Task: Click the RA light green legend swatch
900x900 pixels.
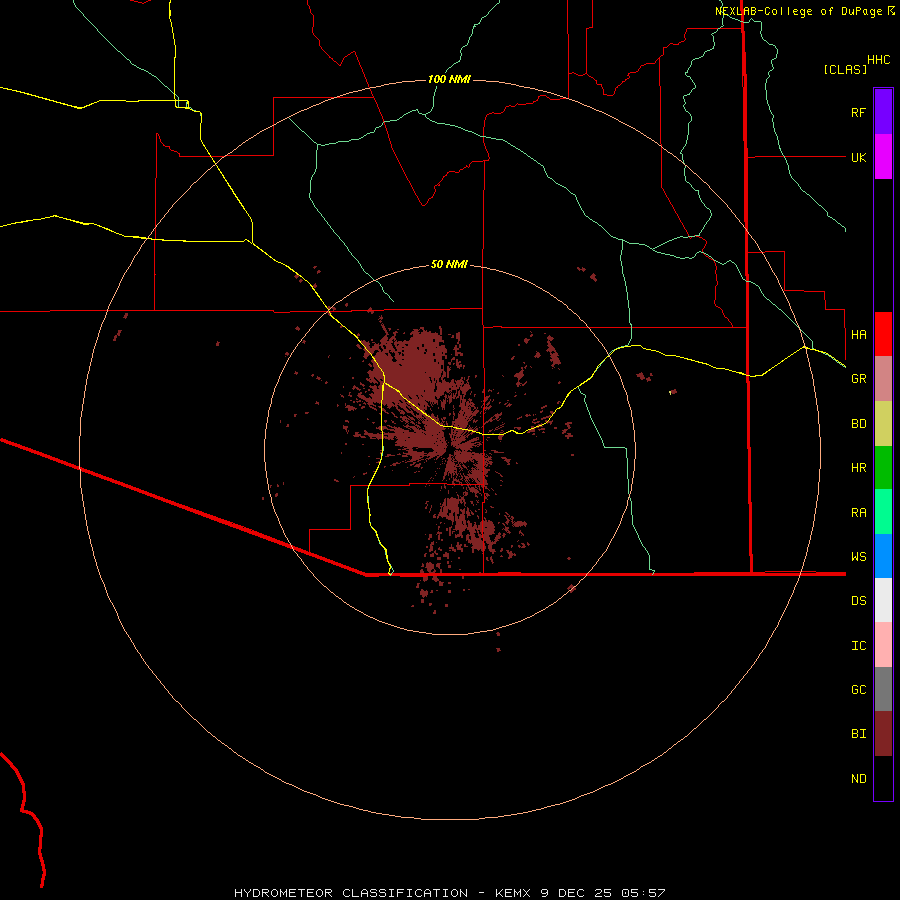Action: pyautogui.click(x=883, y=512)
